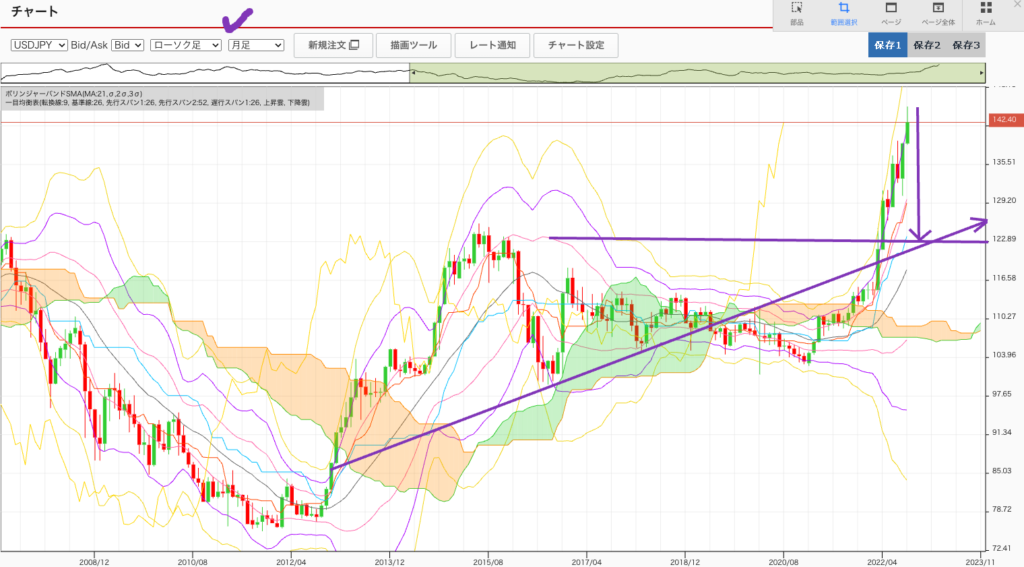Viewport: 1024px width, 567px height.
Task: Click the 2023/11 date axis label
Action: (980, 561)
